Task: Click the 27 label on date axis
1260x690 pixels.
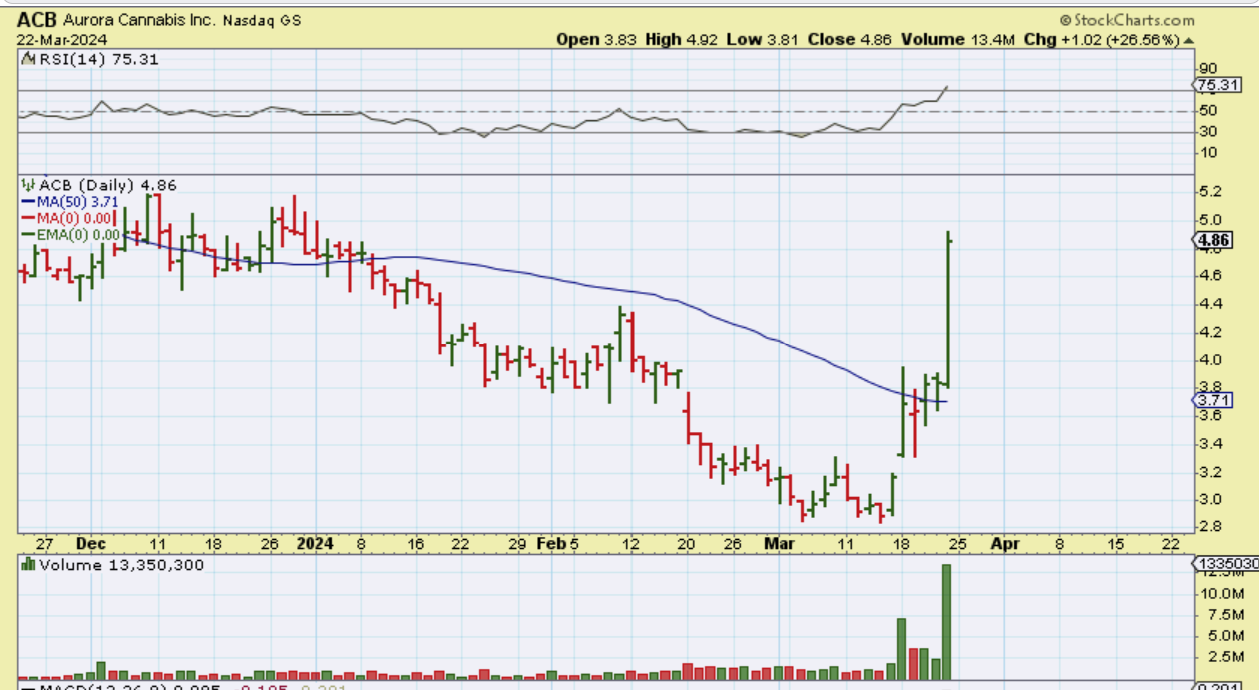Action: tap(44, 544)
